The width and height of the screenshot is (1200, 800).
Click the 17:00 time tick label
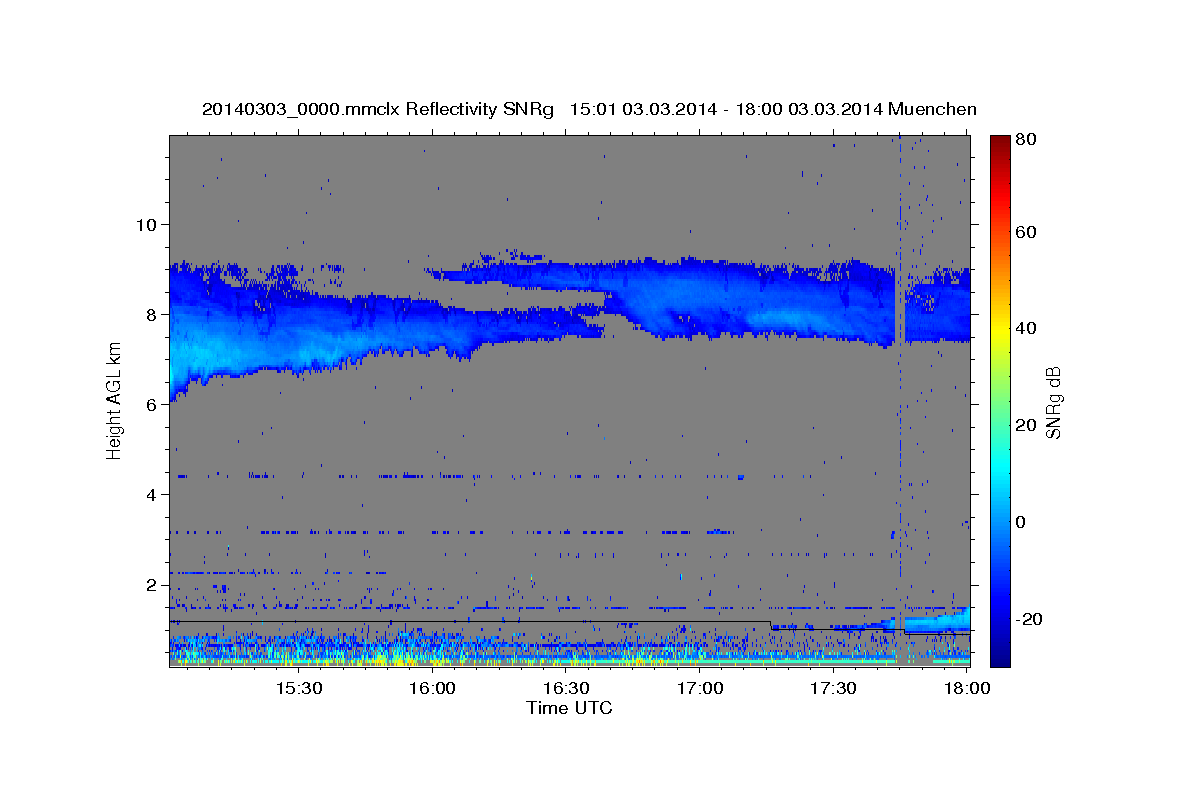pyautogui.click(x=700, y=689)
